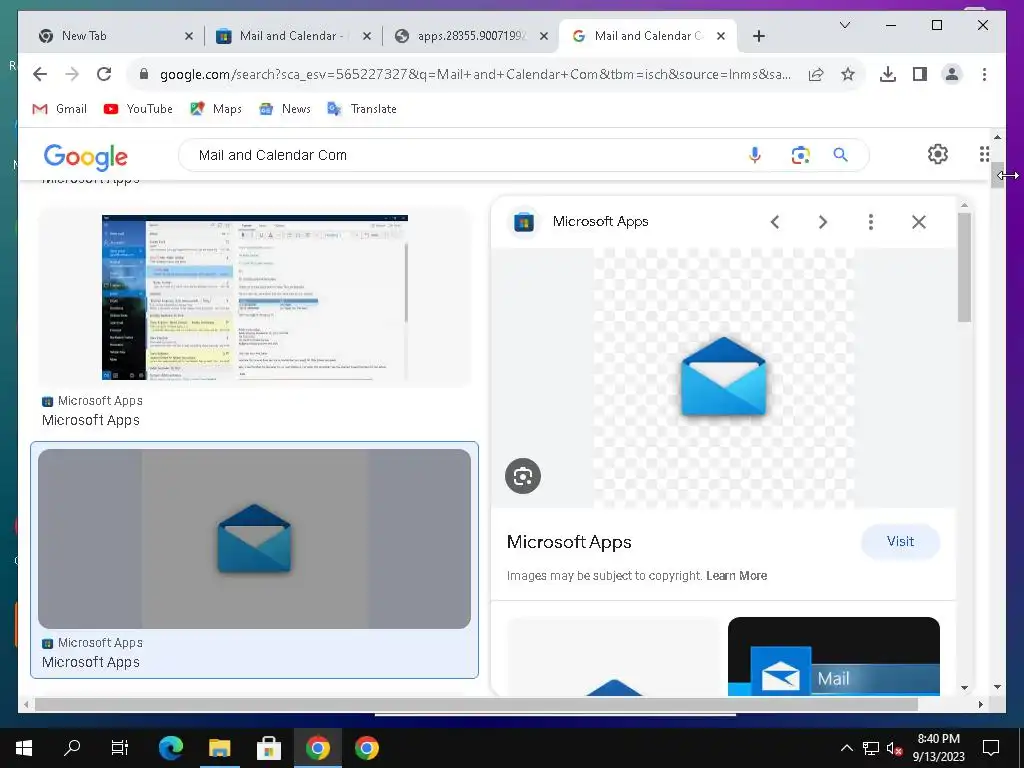1024x768 pixels.
Task: Share this page via address bar icon
Action: (x=816, y=74)
